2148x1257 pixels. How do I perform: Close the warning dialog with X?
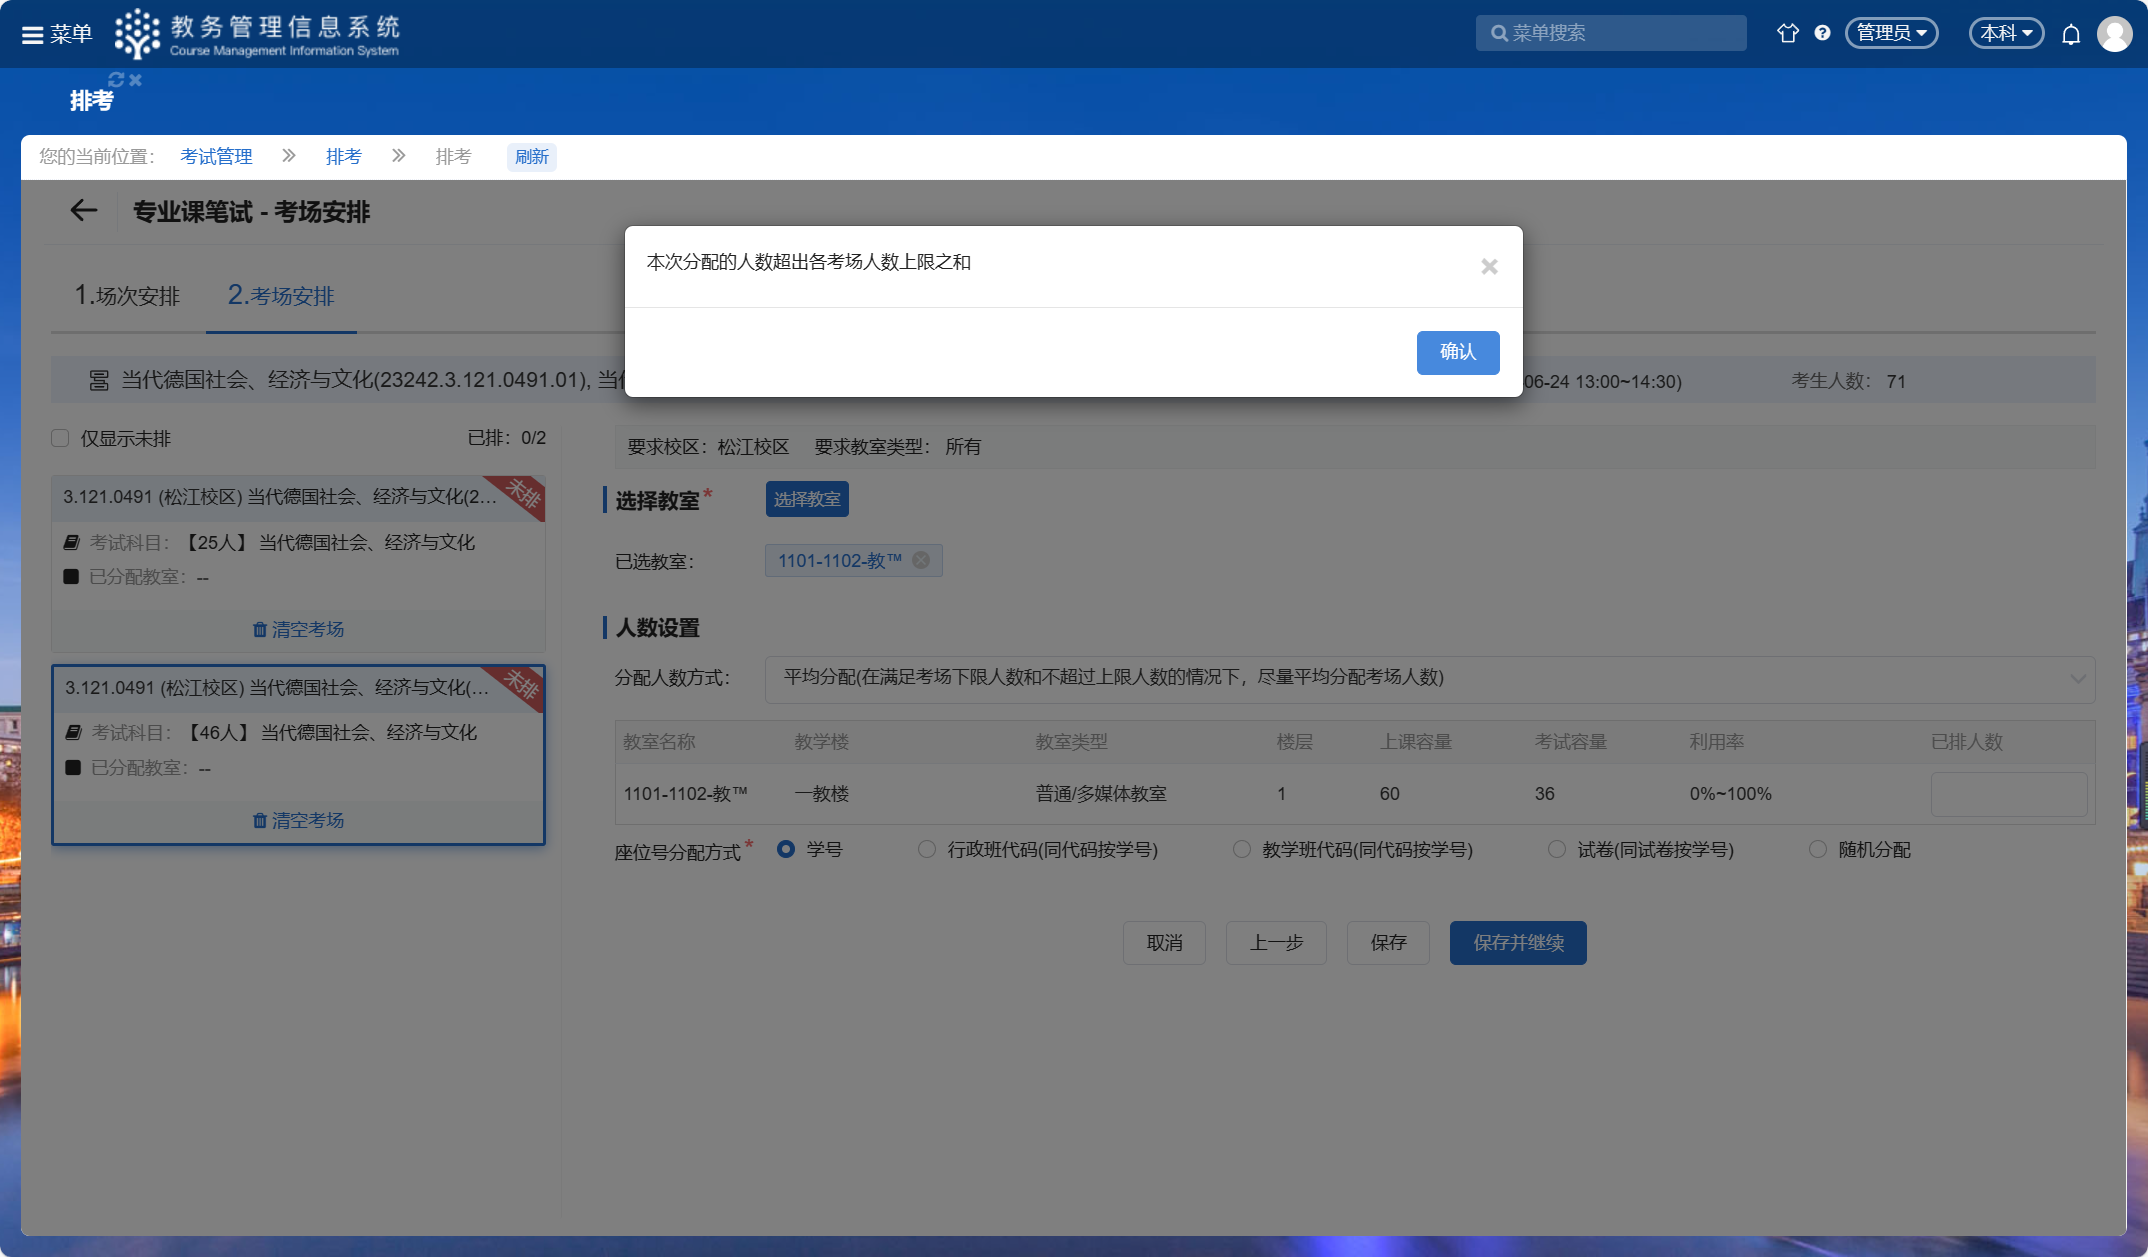pyautogui.click(x=1489, y=267)
